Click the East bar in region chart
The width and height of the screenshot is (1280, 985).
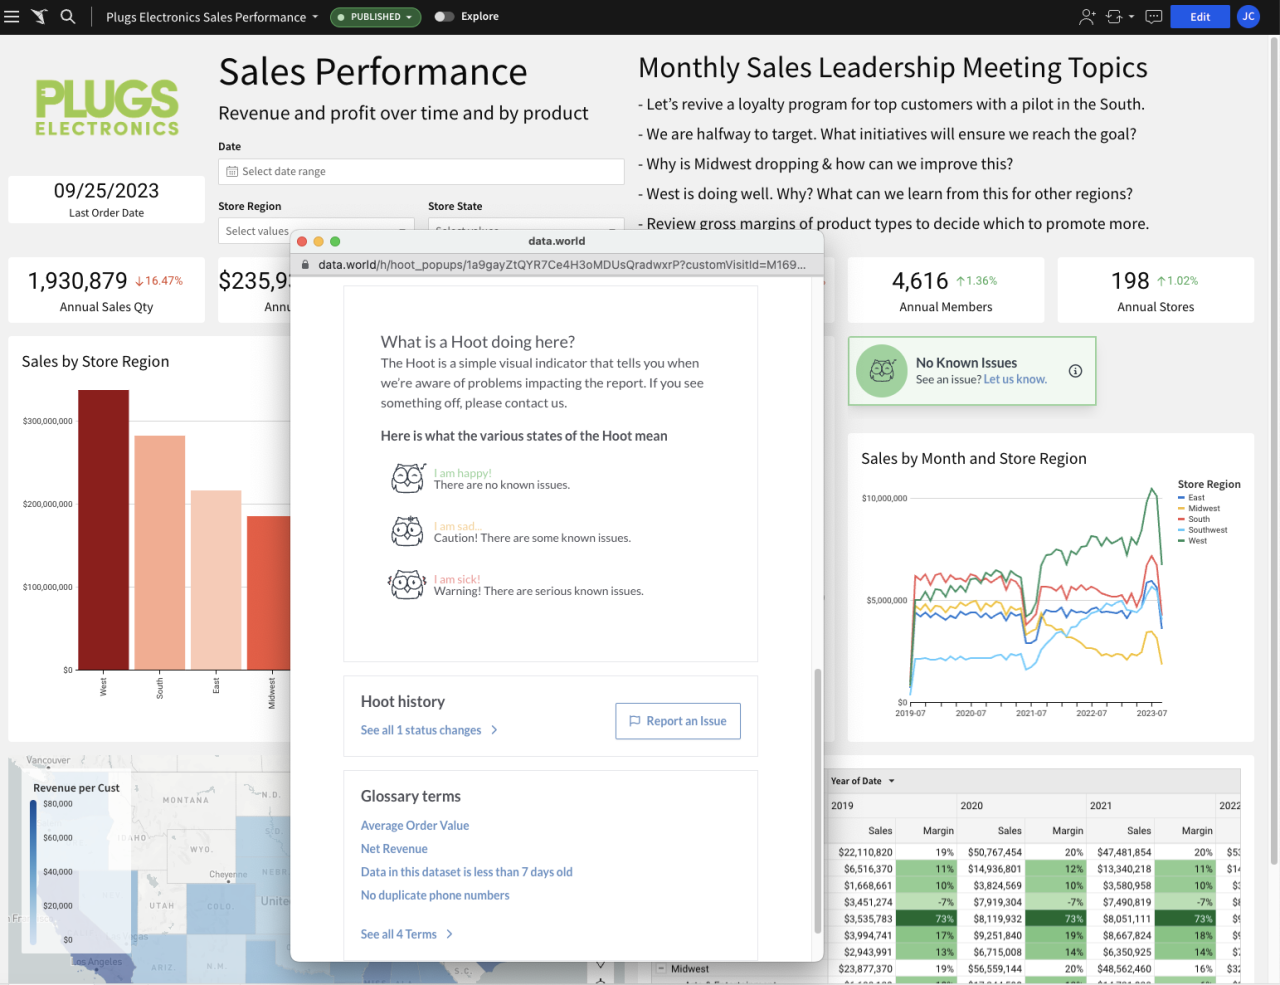click(x=216, y=580)
